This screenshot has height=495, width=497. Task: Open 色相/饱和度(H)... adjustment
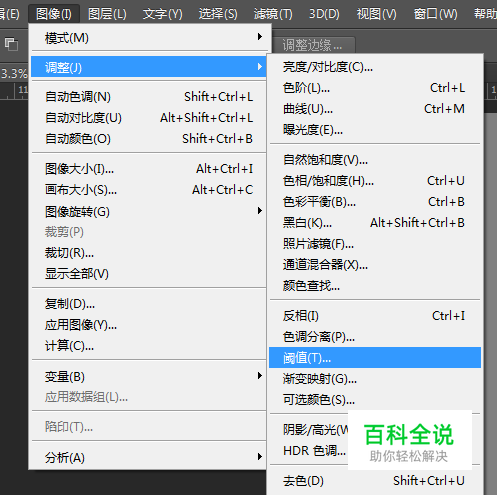(375, 181)
